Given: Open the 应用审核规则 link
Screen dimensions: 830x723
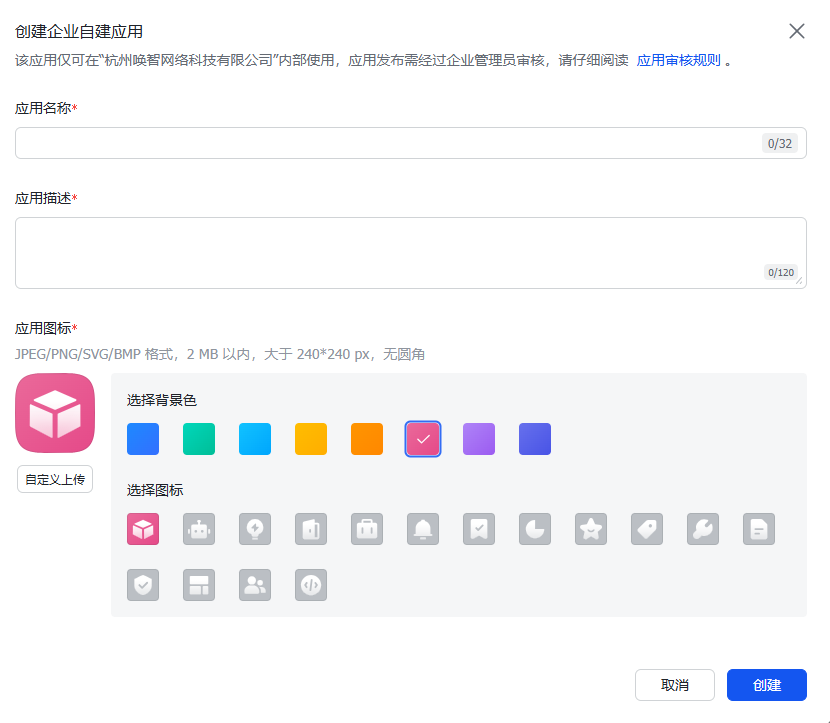Looking at the screenshot, I should [x=678, y=60].
